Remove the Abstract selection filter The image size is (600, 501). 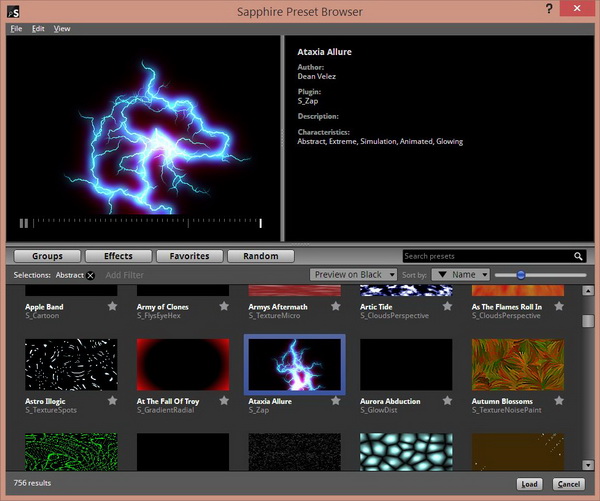91,275
